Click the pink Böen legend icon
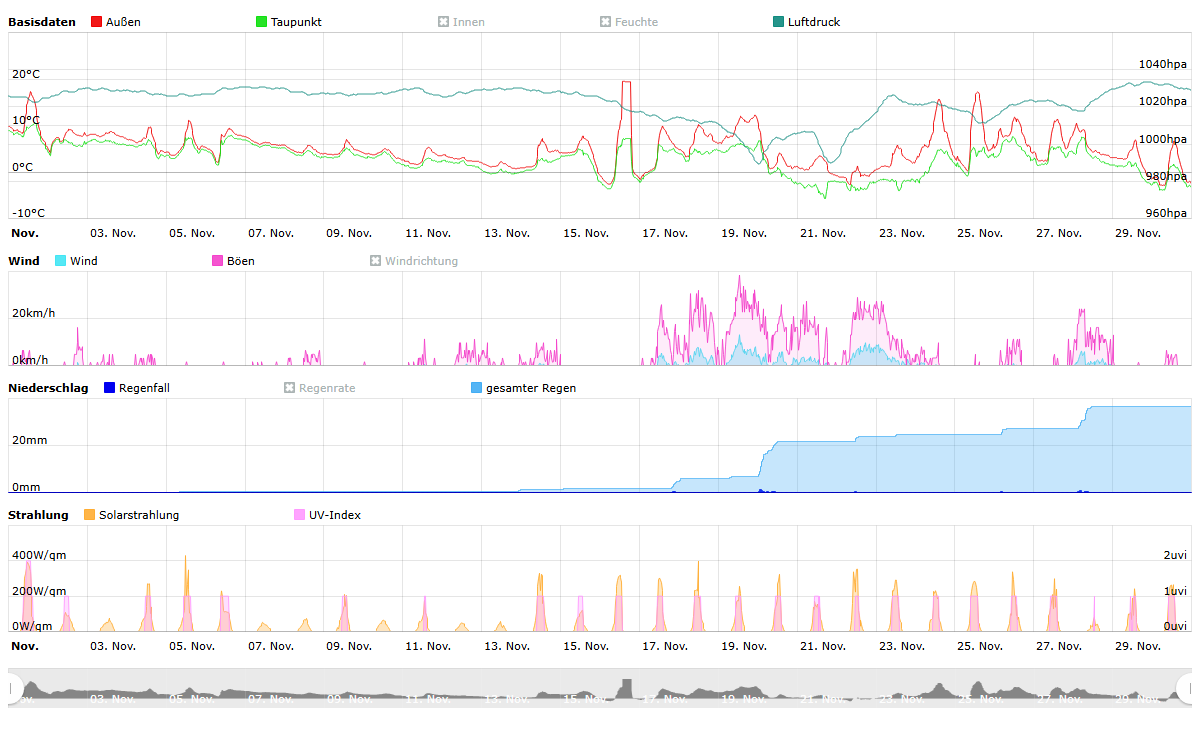 pyautogui.click(x=218, y=261)
